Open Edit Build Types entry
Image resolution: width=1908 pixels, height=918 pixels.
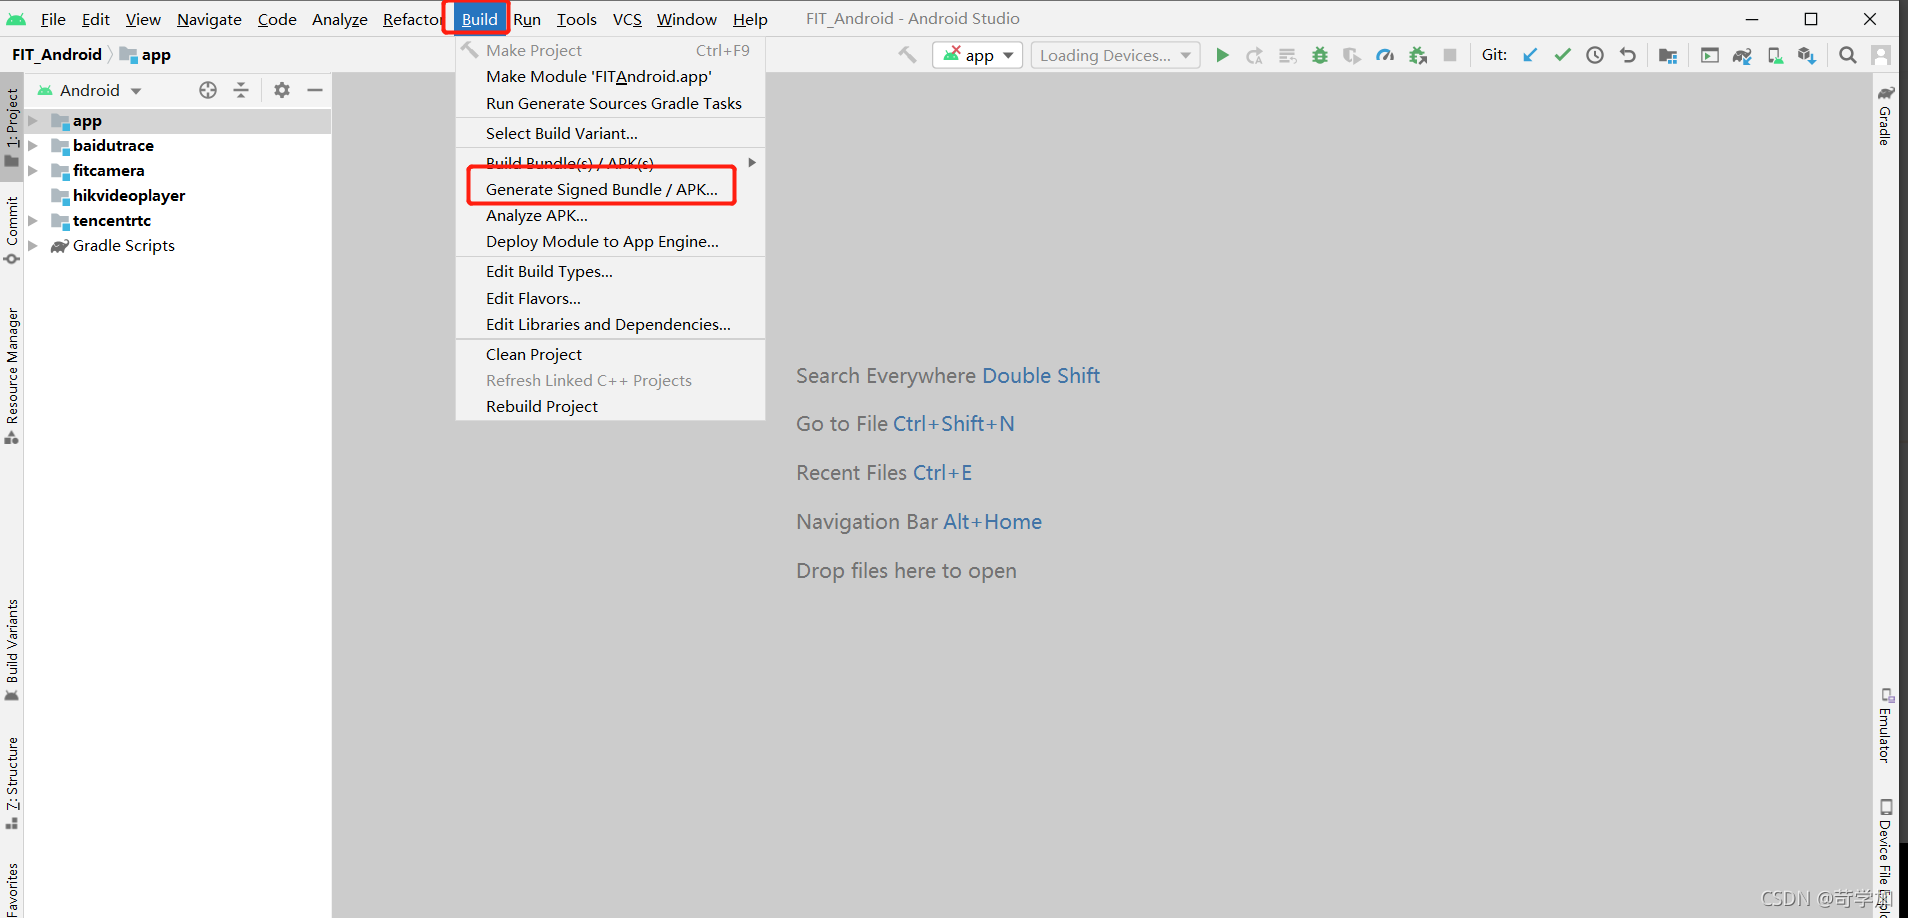point(610,271)
